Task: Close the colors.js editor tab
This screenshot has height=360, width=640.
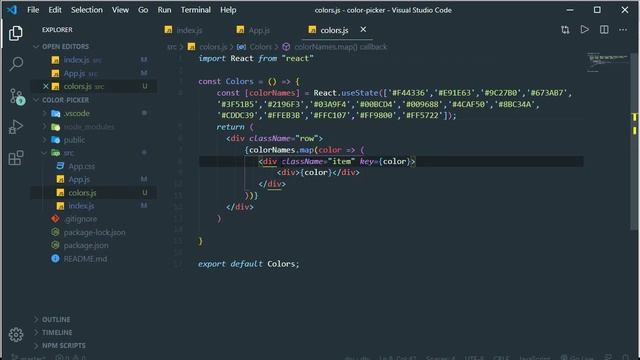Action: (x=363, y=29)
